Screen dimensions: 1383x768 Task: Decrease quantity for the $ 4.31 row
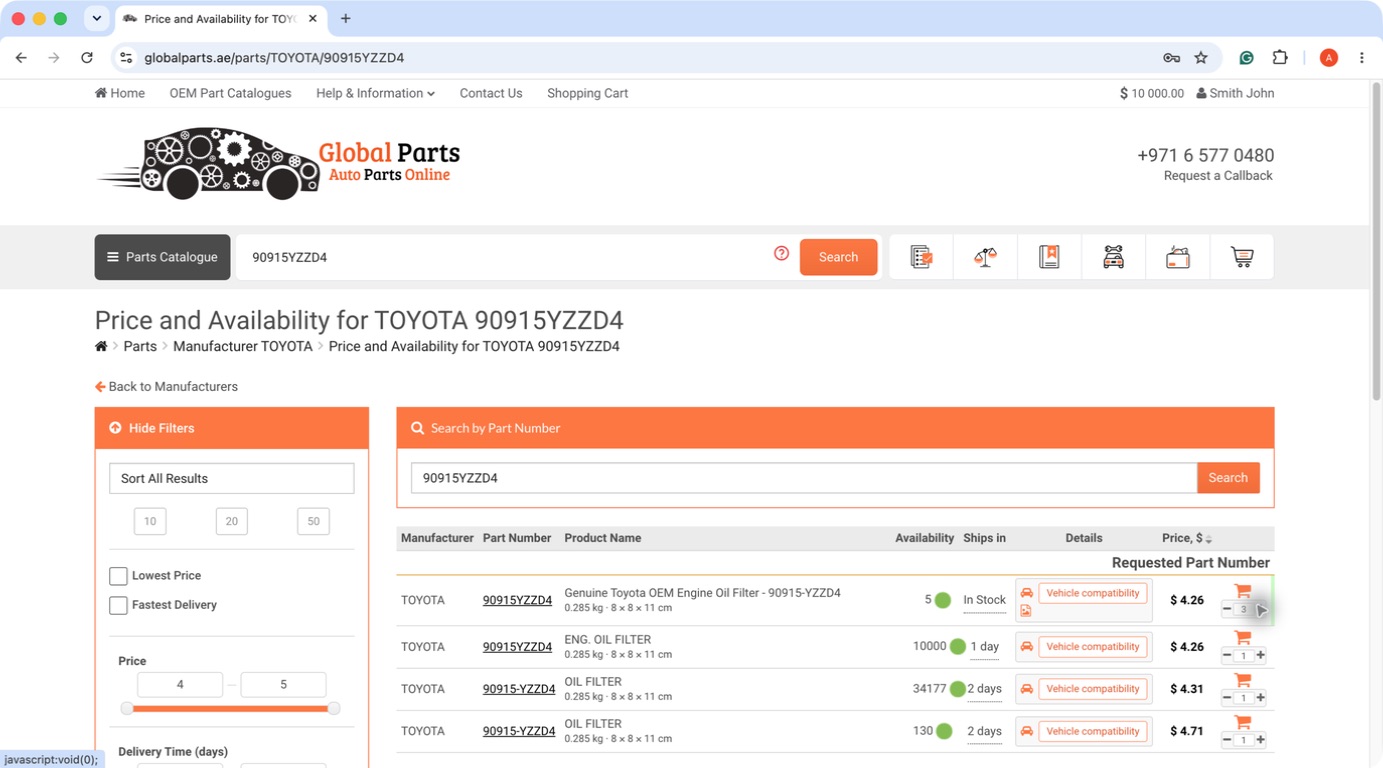click(1227, 698)
